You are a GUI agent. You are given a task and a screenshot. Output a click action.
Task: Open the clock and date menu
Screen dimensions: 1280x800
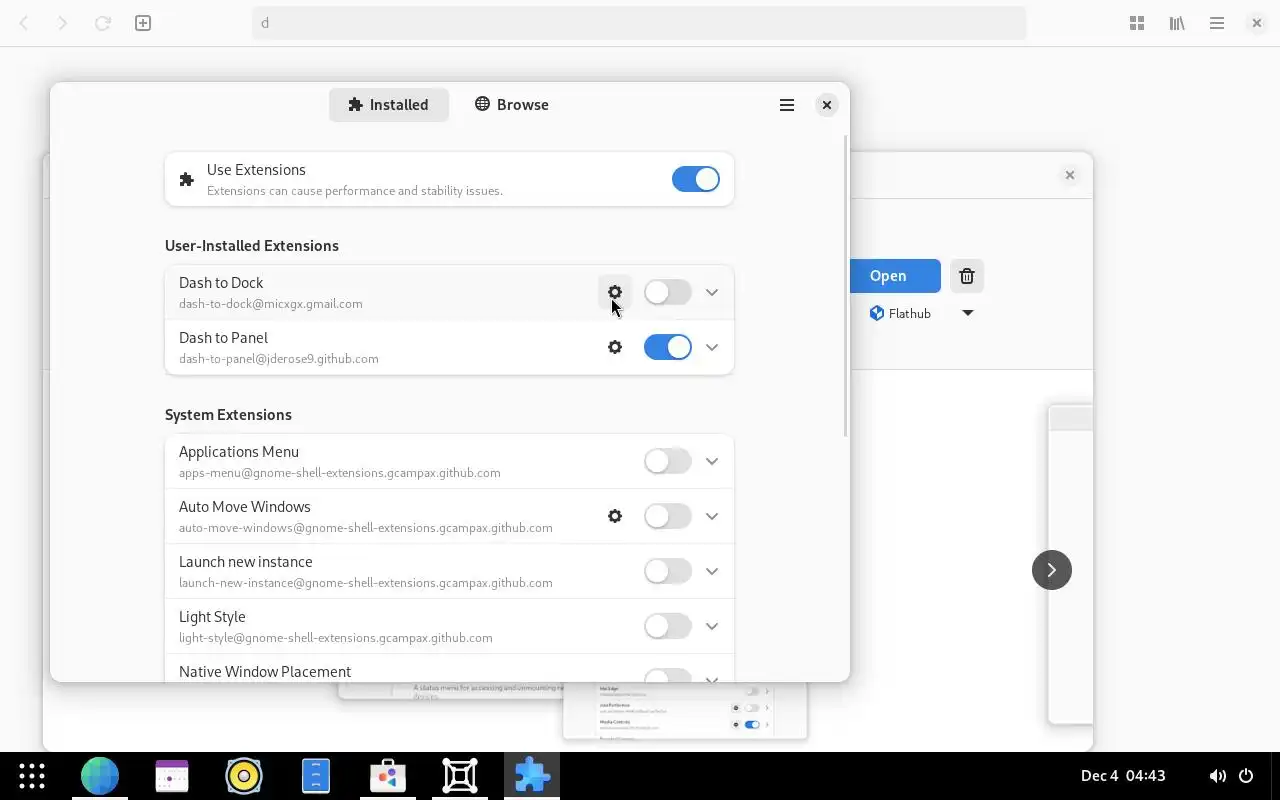tap(1123, 776)
